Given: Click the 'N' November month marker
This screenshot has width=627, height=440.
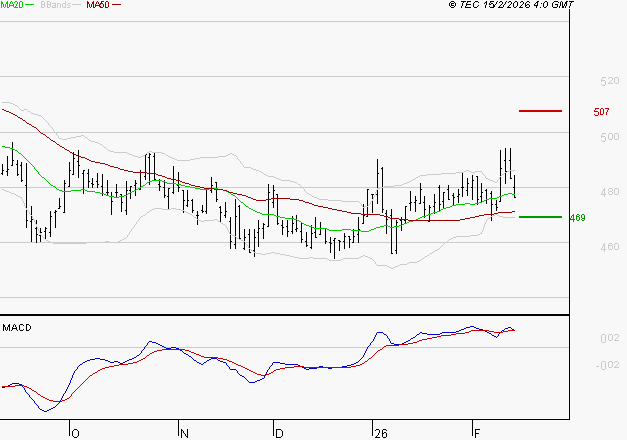Looking at the screenshot, I should pyautogui.click(x=184, y=433).
